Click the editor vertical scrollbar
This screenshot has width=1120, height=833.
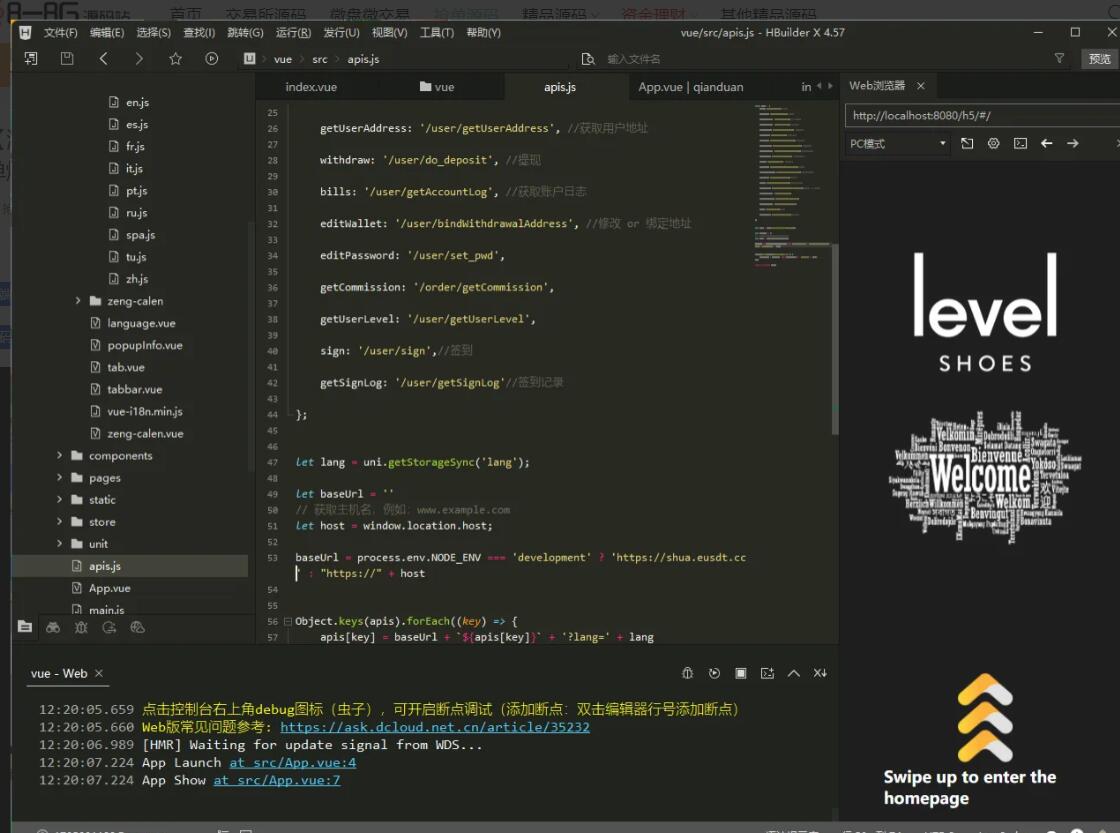tap(835, 340)
